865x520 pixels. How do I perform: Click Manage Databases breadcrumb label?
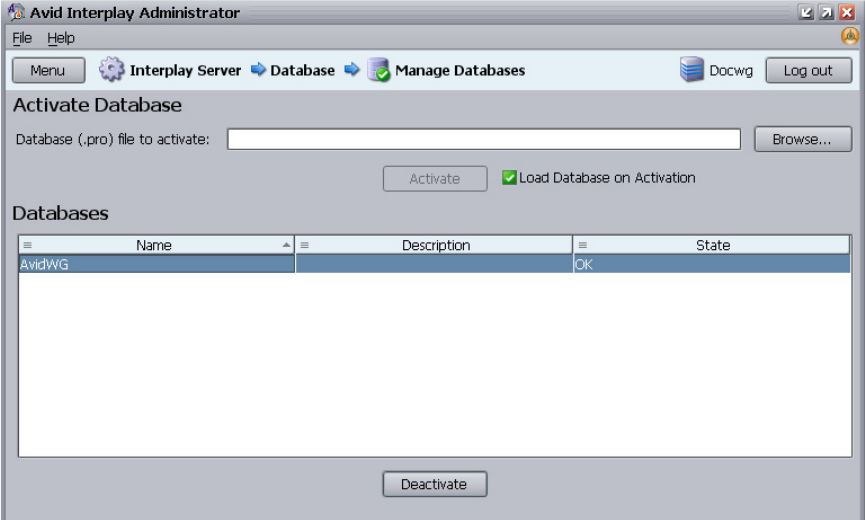click(460, 71)
